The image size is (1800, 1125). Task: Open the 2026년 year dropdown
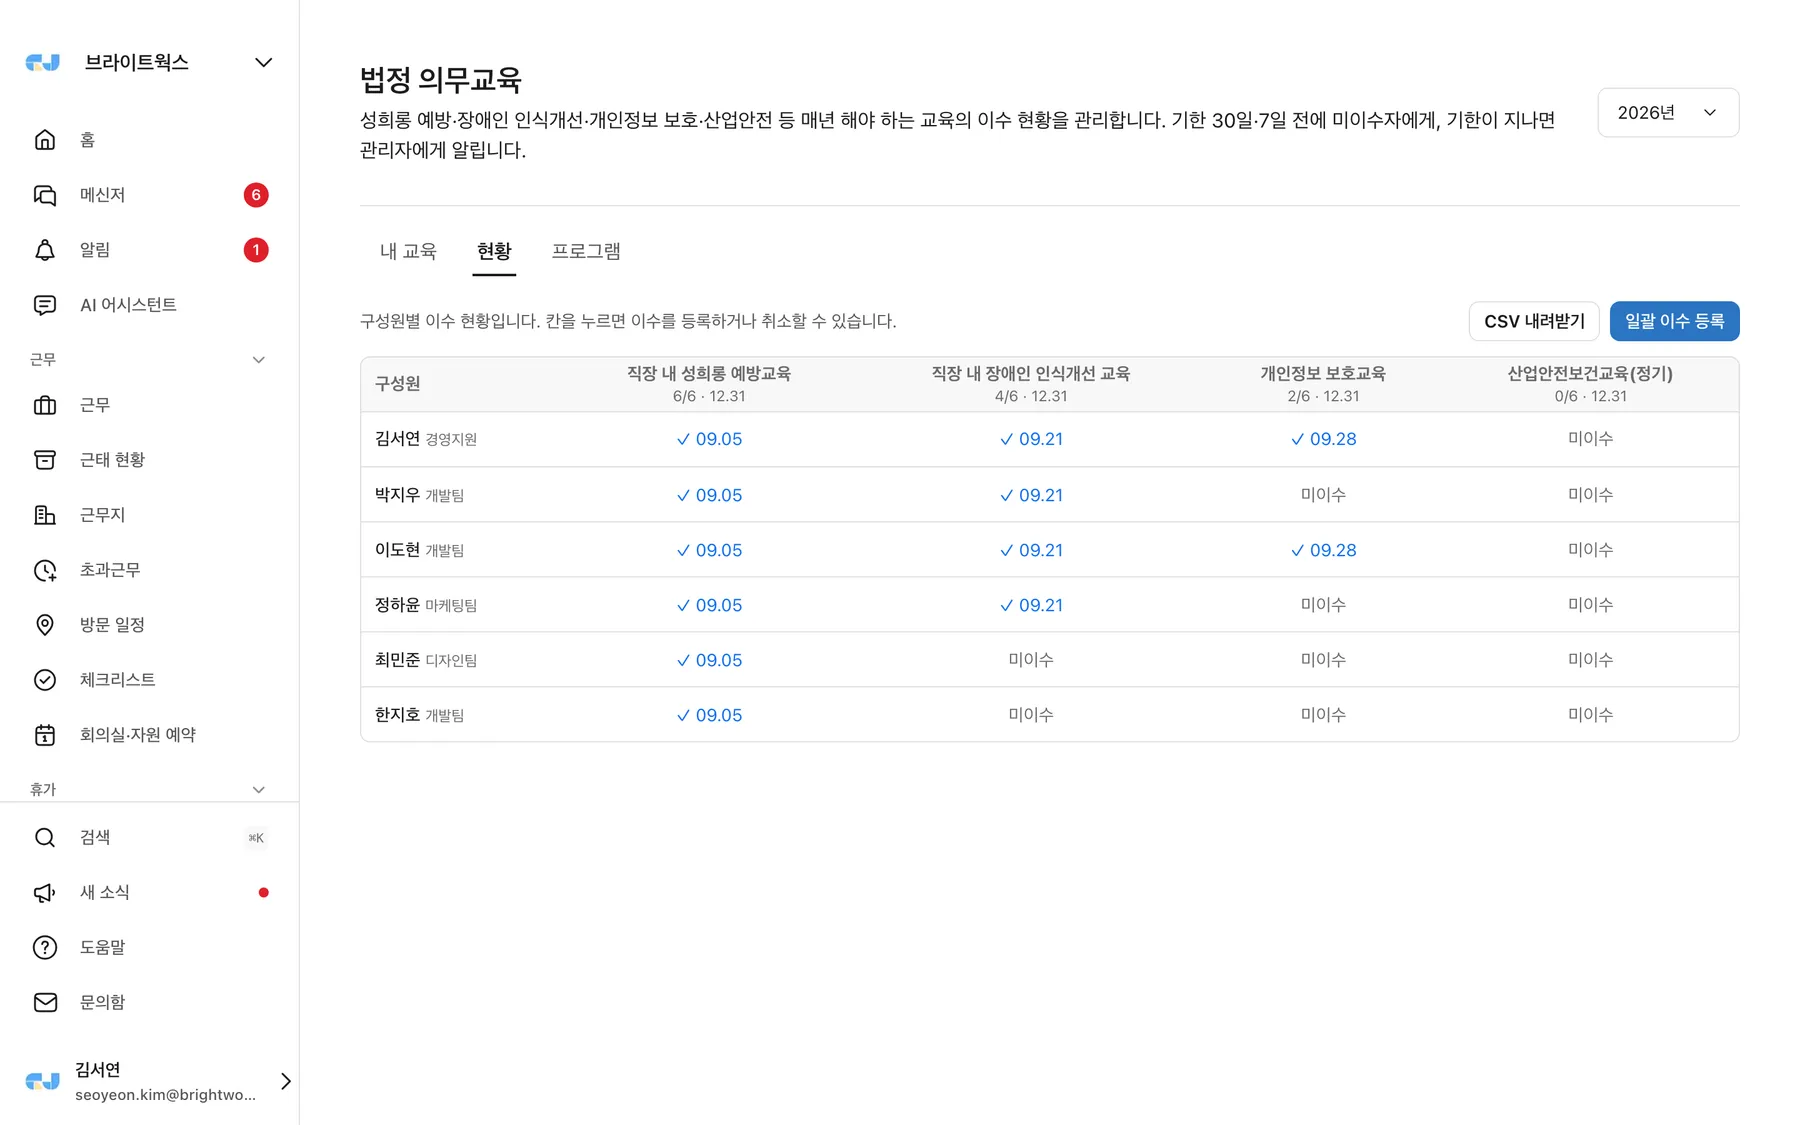pos(1668,113)
